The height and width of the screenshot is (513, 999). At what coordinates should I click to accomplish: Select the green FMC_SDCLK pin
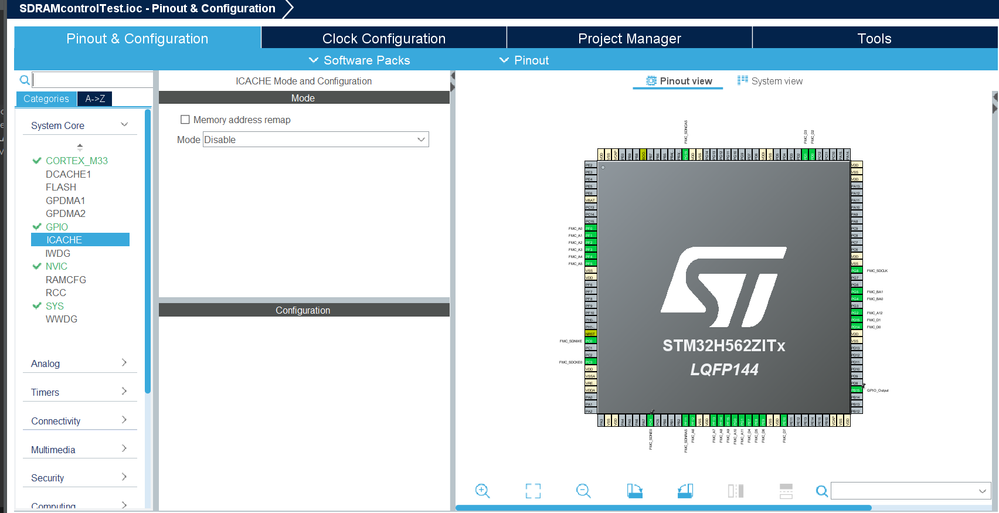click(x=856, y=270)
